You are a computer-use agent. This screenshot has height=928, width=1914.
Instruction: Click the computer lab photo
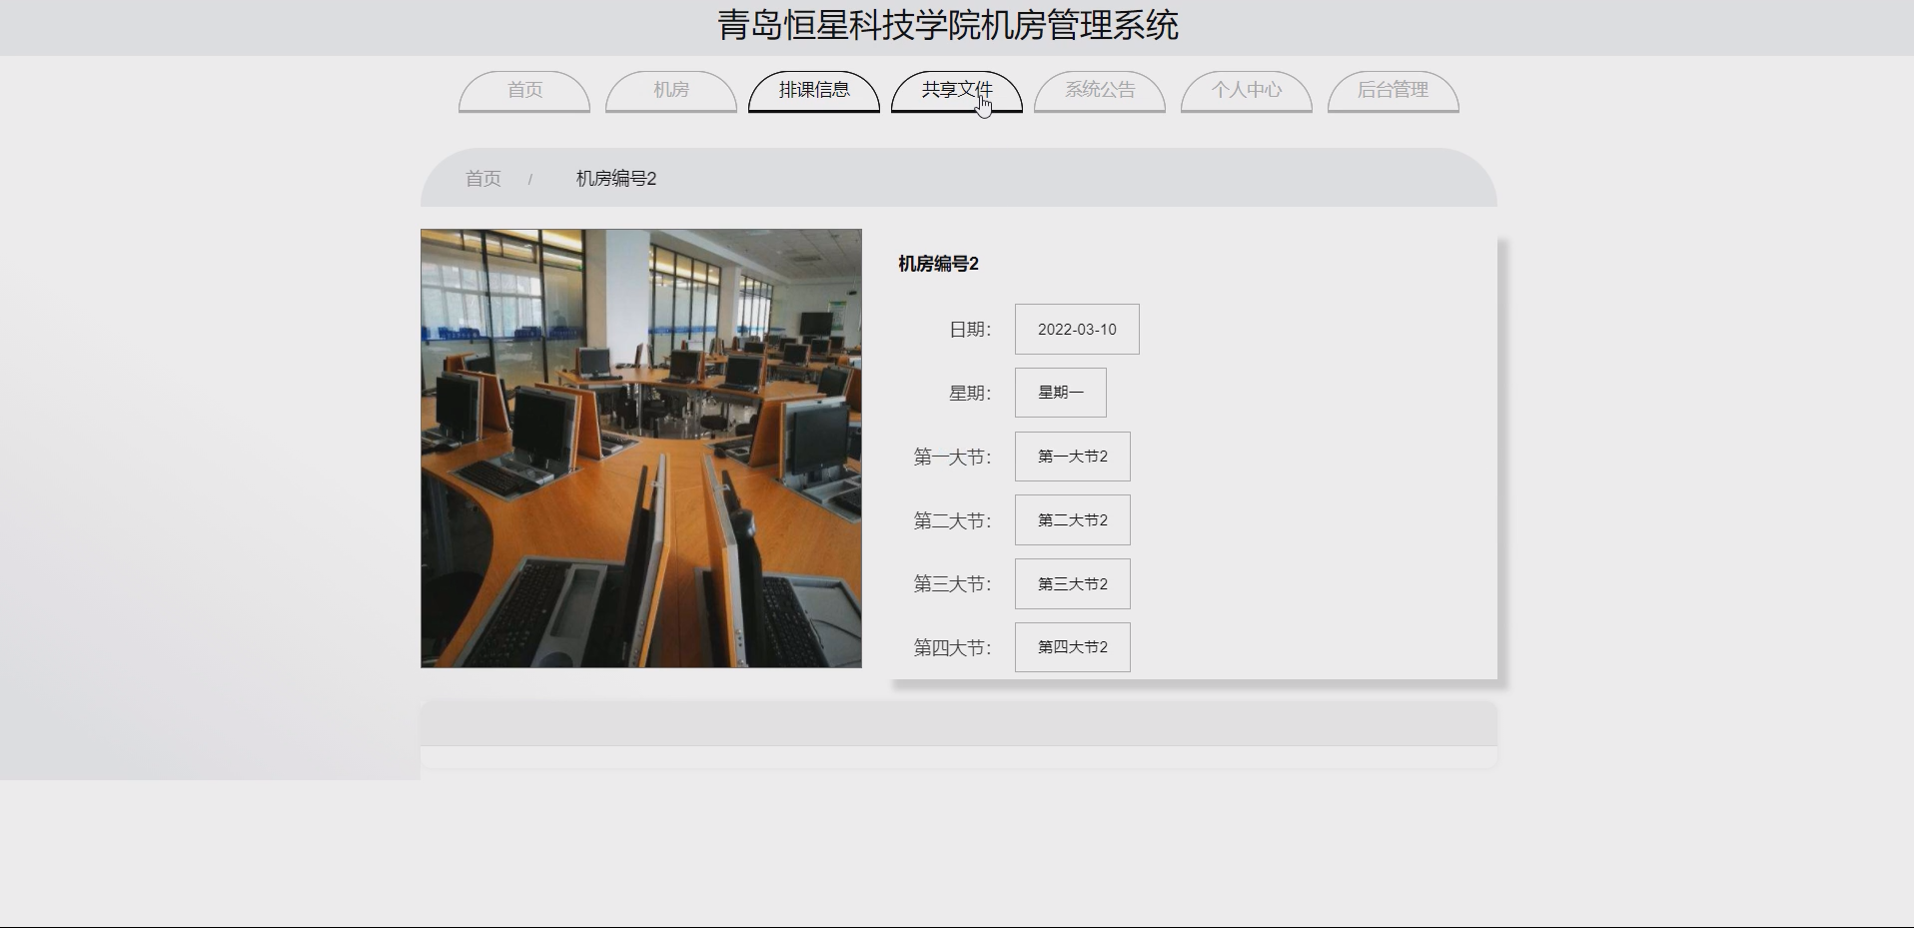click(641, 448)
